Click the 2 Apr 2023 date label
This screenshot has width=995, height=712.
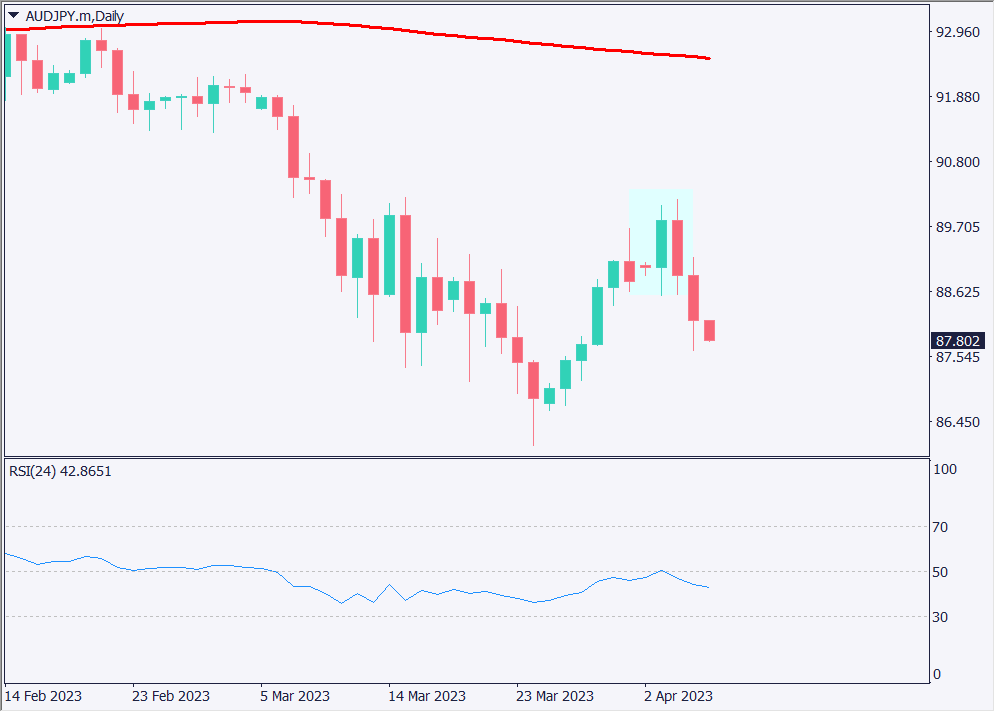(x=679, y=696)
